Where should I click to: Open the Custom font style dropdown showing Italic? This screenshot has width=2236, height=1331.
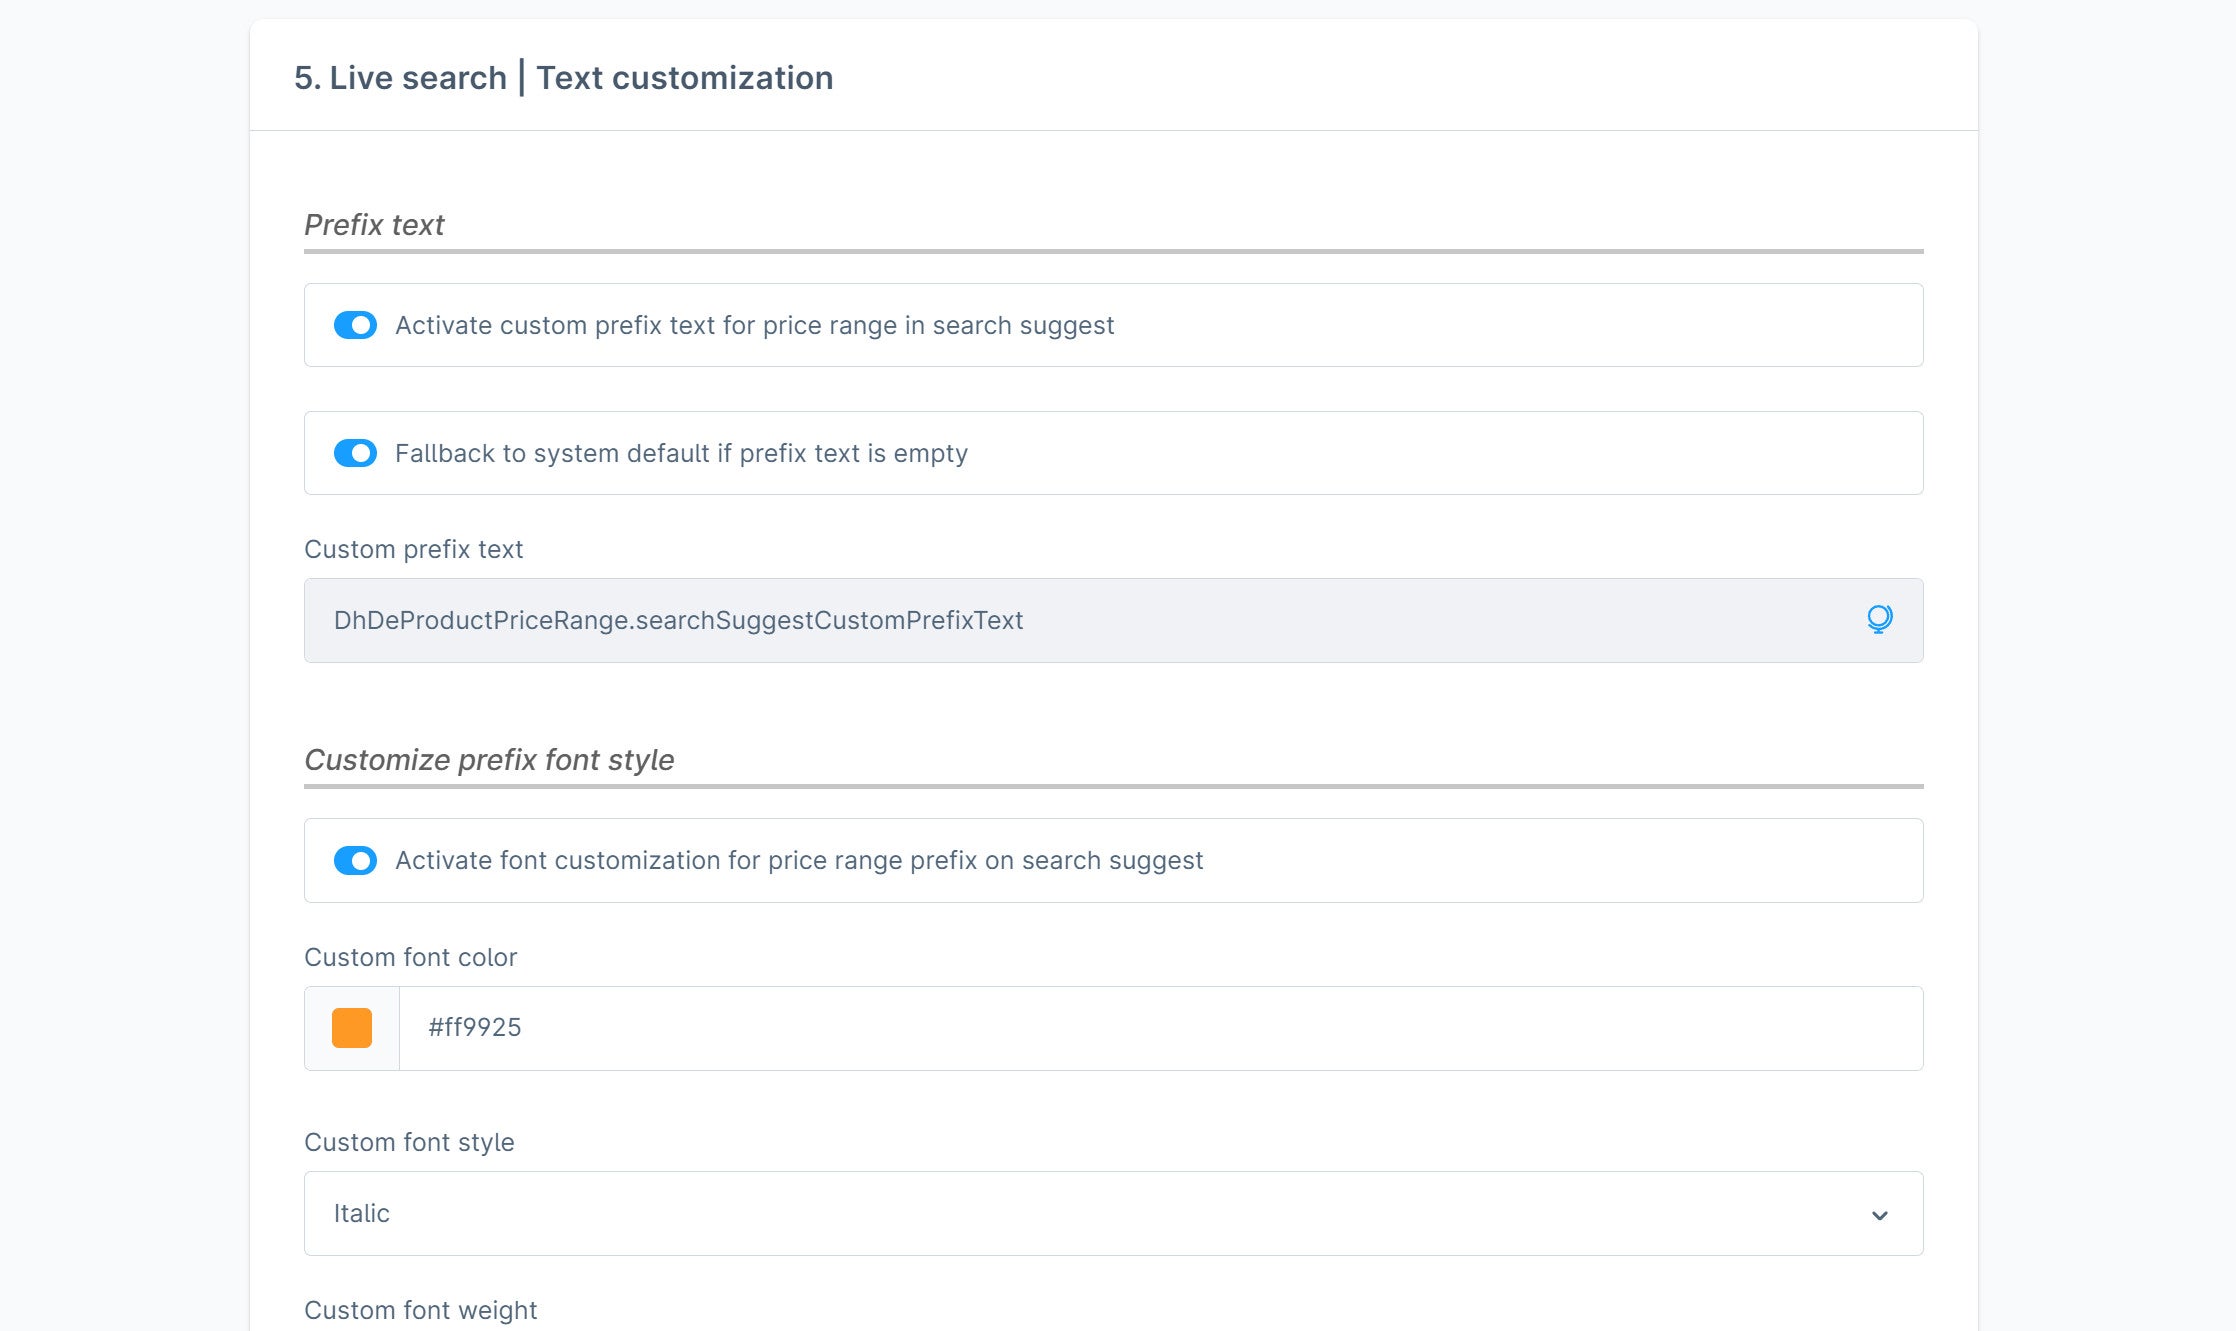[1113, 1213]
